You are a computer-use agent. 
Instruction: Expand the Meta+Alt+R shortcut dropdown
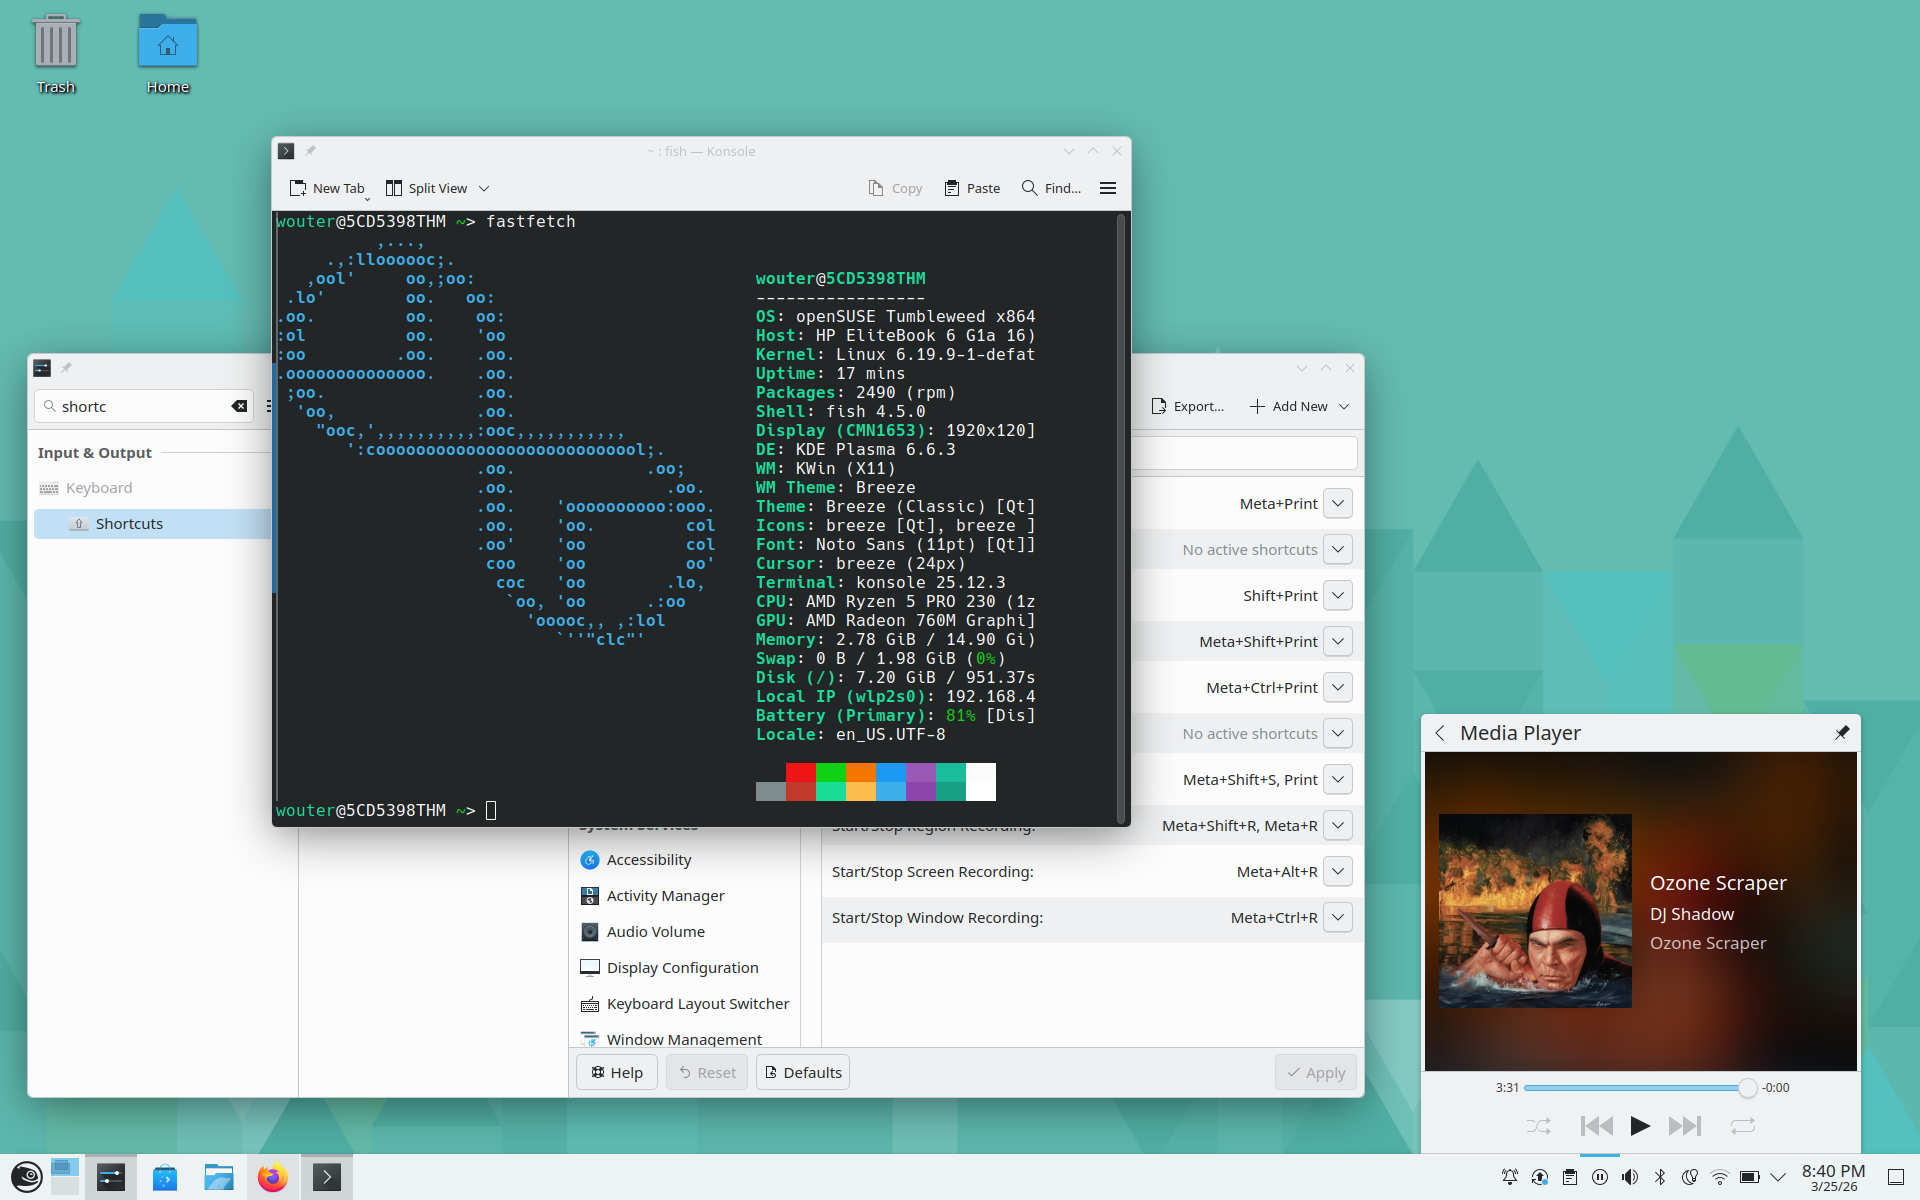point(1338,872)
